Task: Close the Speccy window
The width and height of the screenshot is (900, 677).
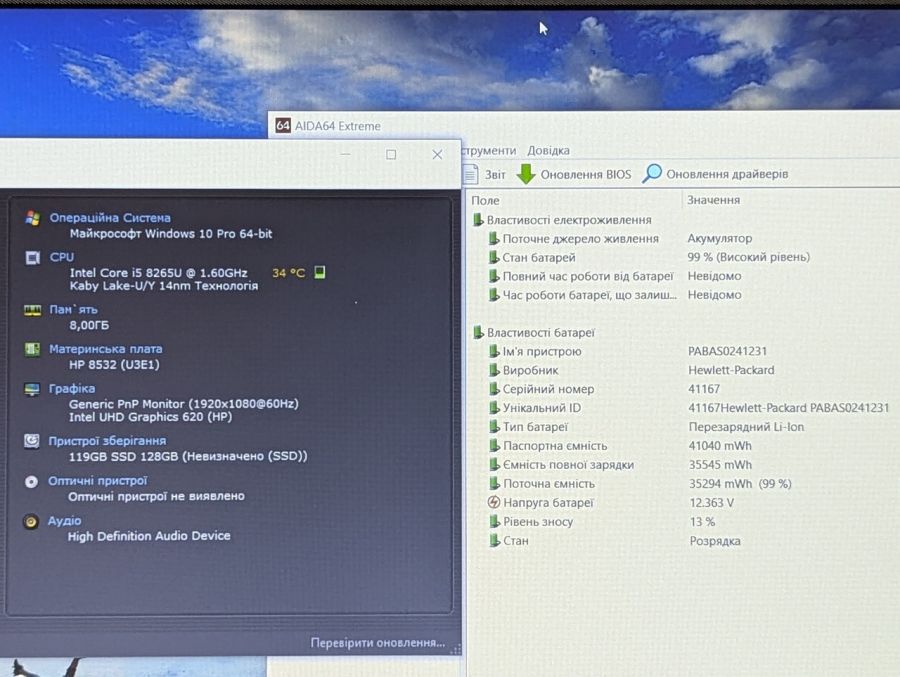Action: tap(437, 154)
